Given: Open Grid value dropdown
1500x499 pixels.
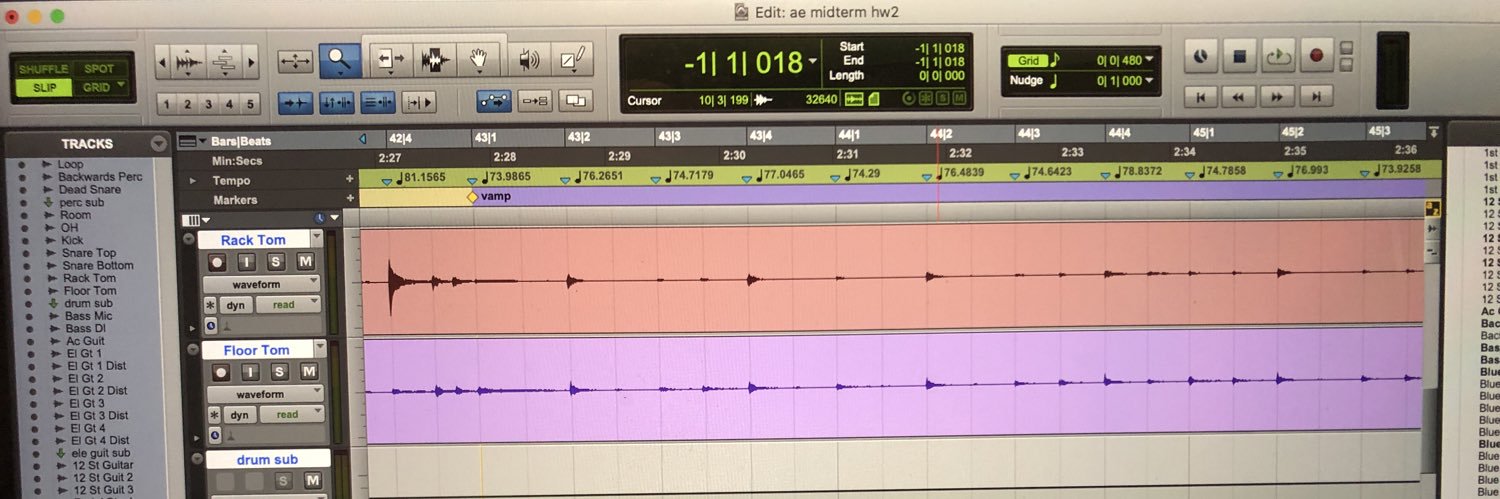Looking at the screenshot, I should (x=1149, y=60).
